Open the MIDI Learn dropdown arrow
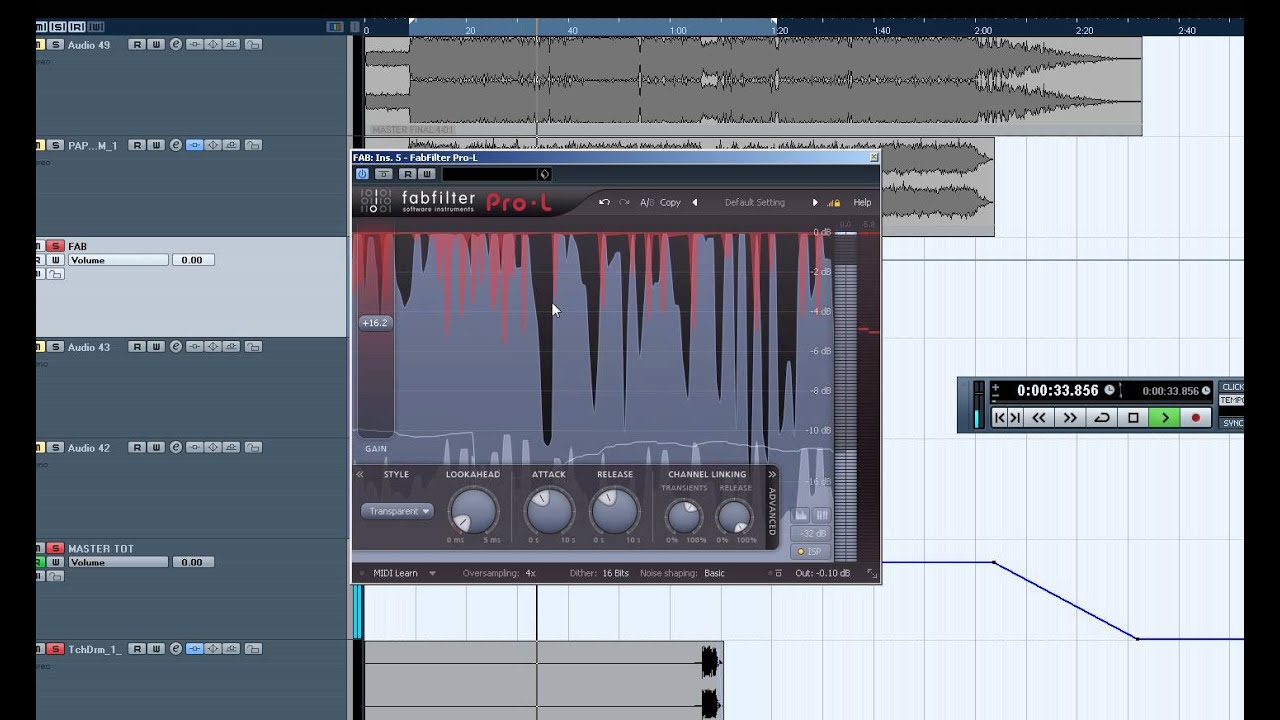This screenshot has height=720, width=1280. [x=432, y=573]
